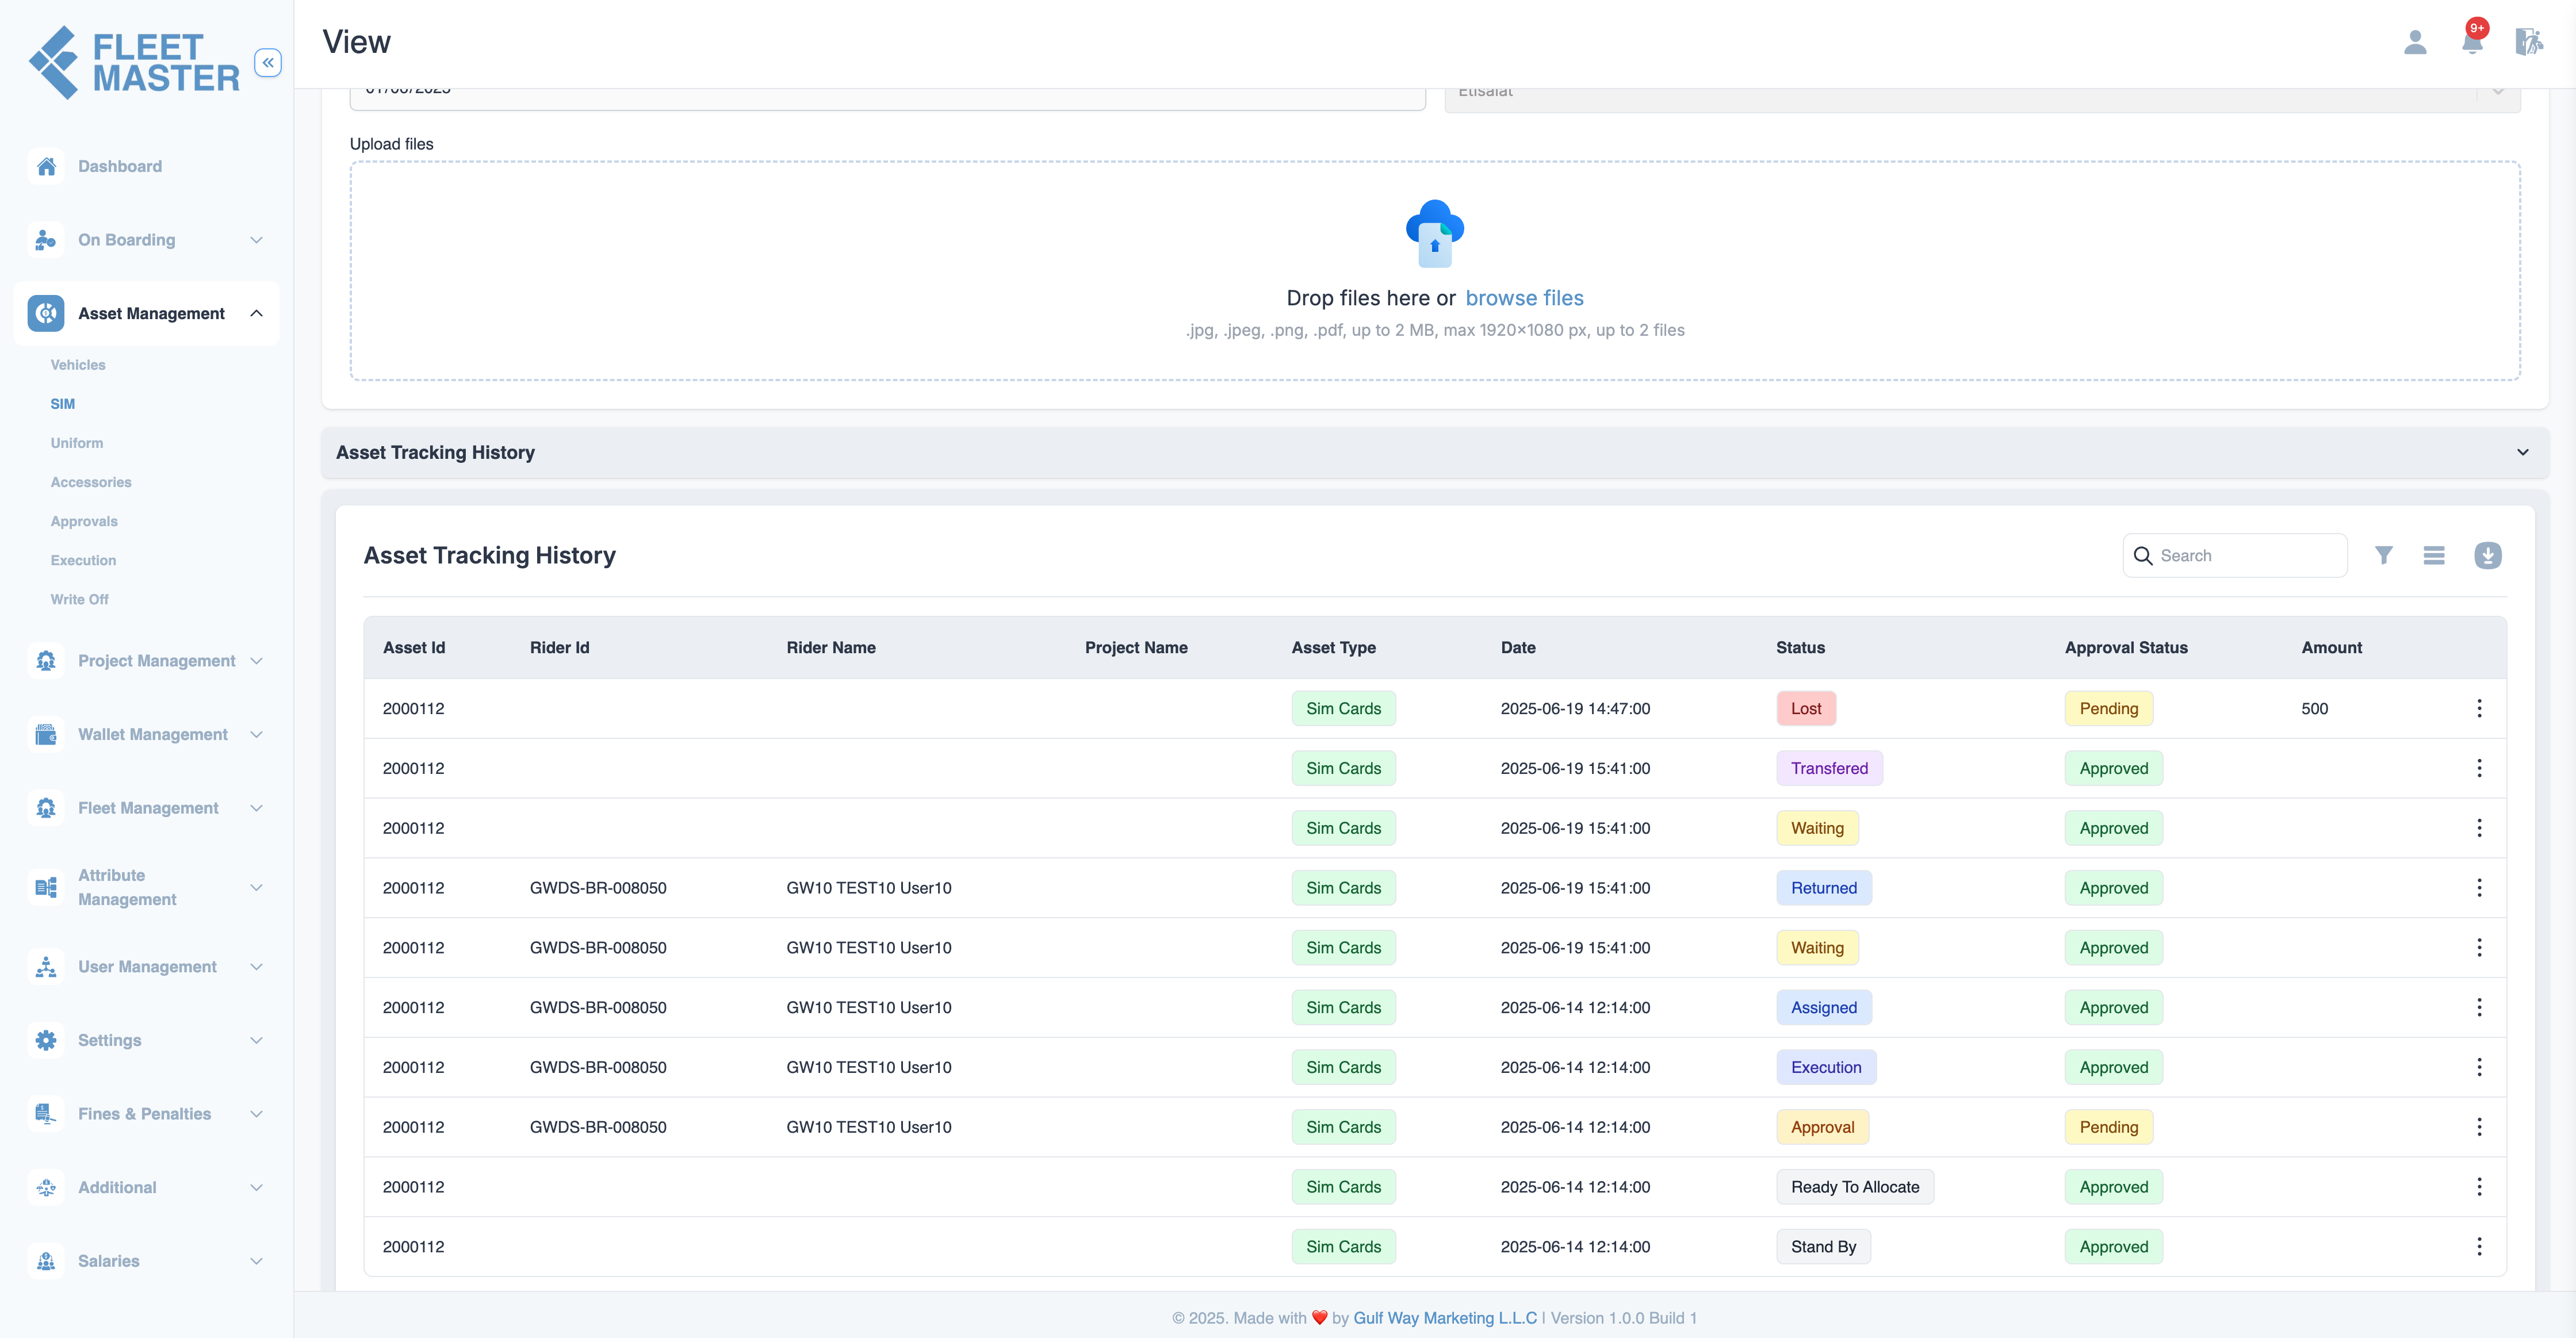Open the Uniform submenu item
Screen dimensions: 2576x1338
point(77,443)
